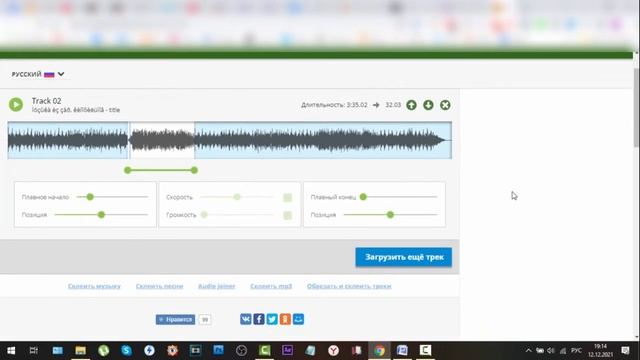Open Adobe After Effects from the taskbar
The width and height of the screenshot is (640, 360).
[287, 350]
